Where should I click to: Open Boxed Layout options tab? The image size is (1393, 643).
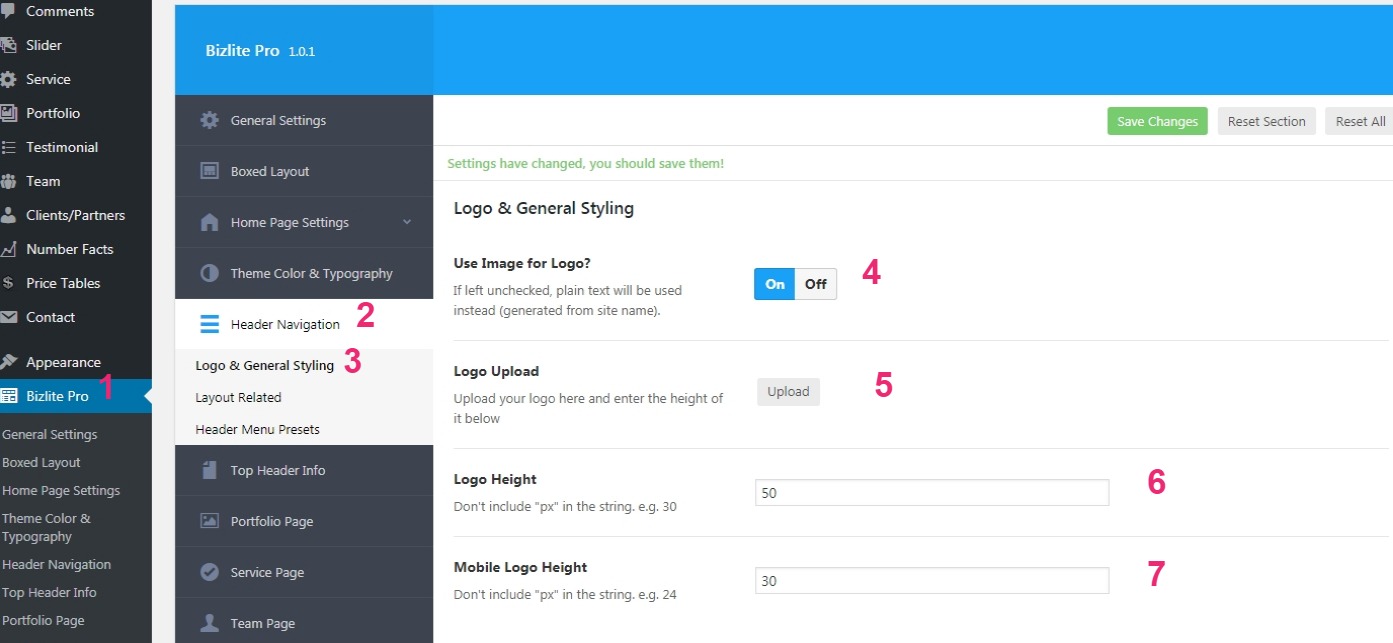pos(304,171)
